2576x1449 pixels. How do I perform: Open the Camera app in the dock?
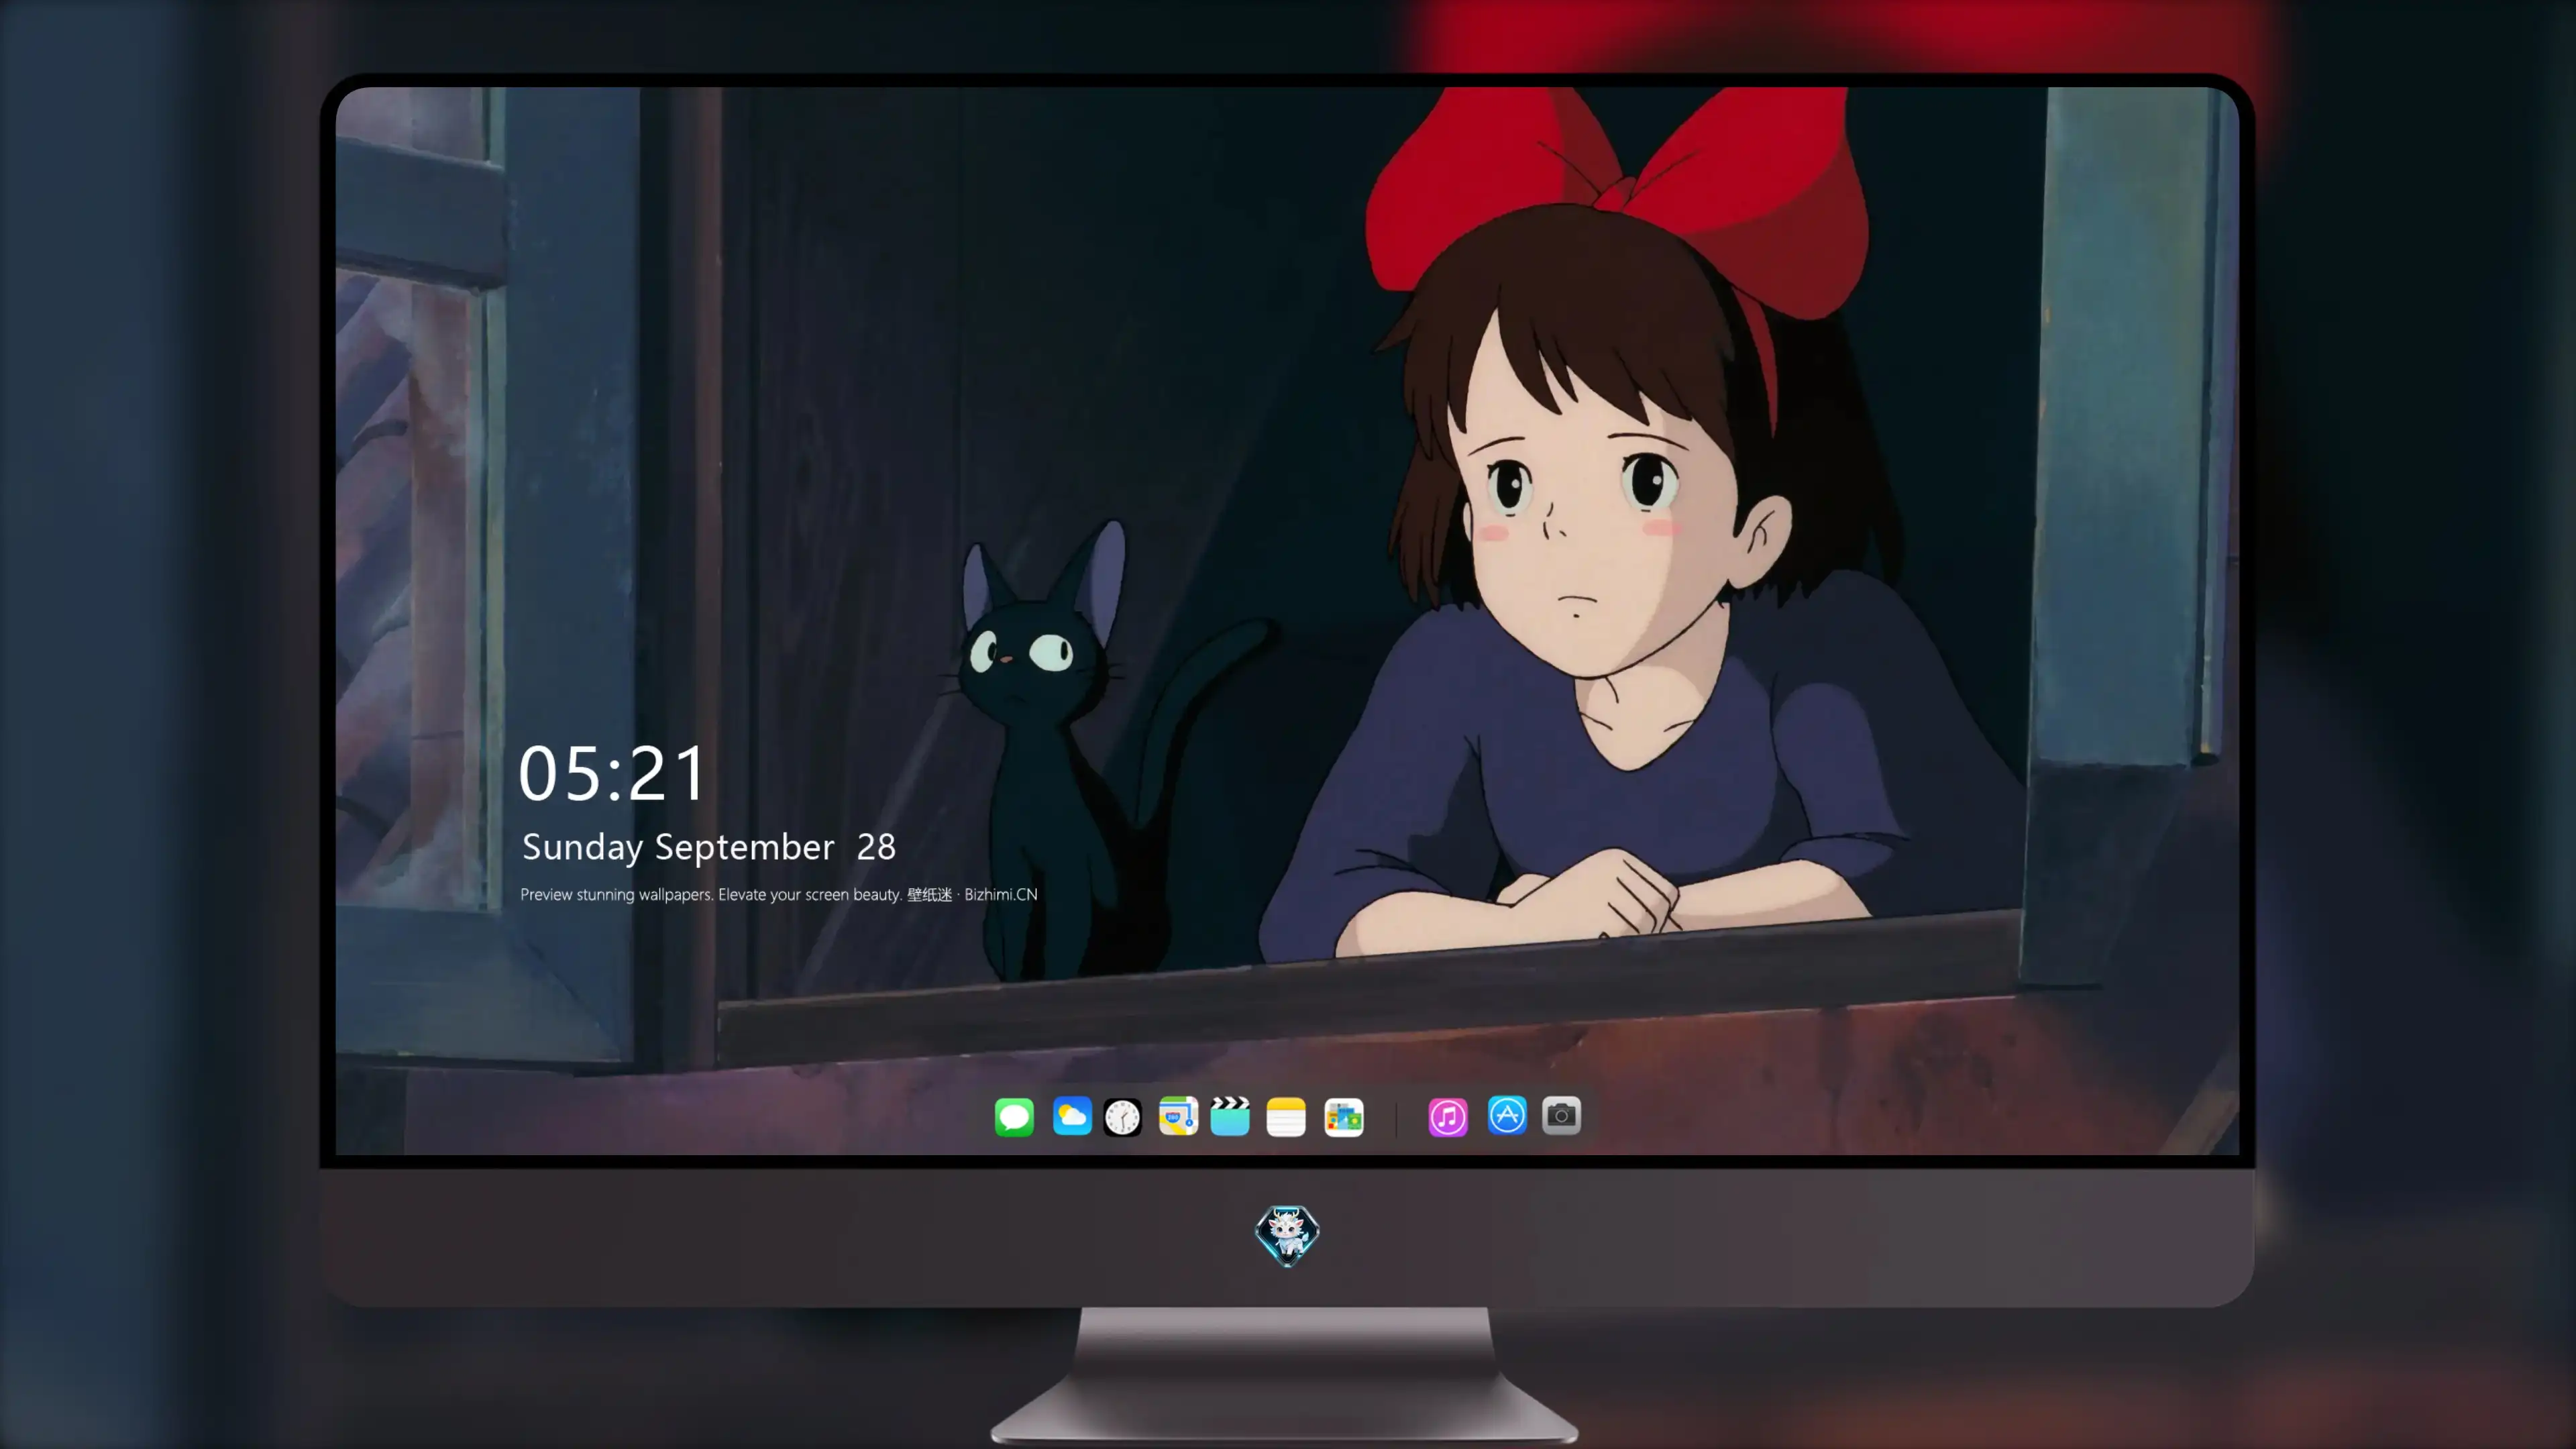[x=1561, y=1115]
